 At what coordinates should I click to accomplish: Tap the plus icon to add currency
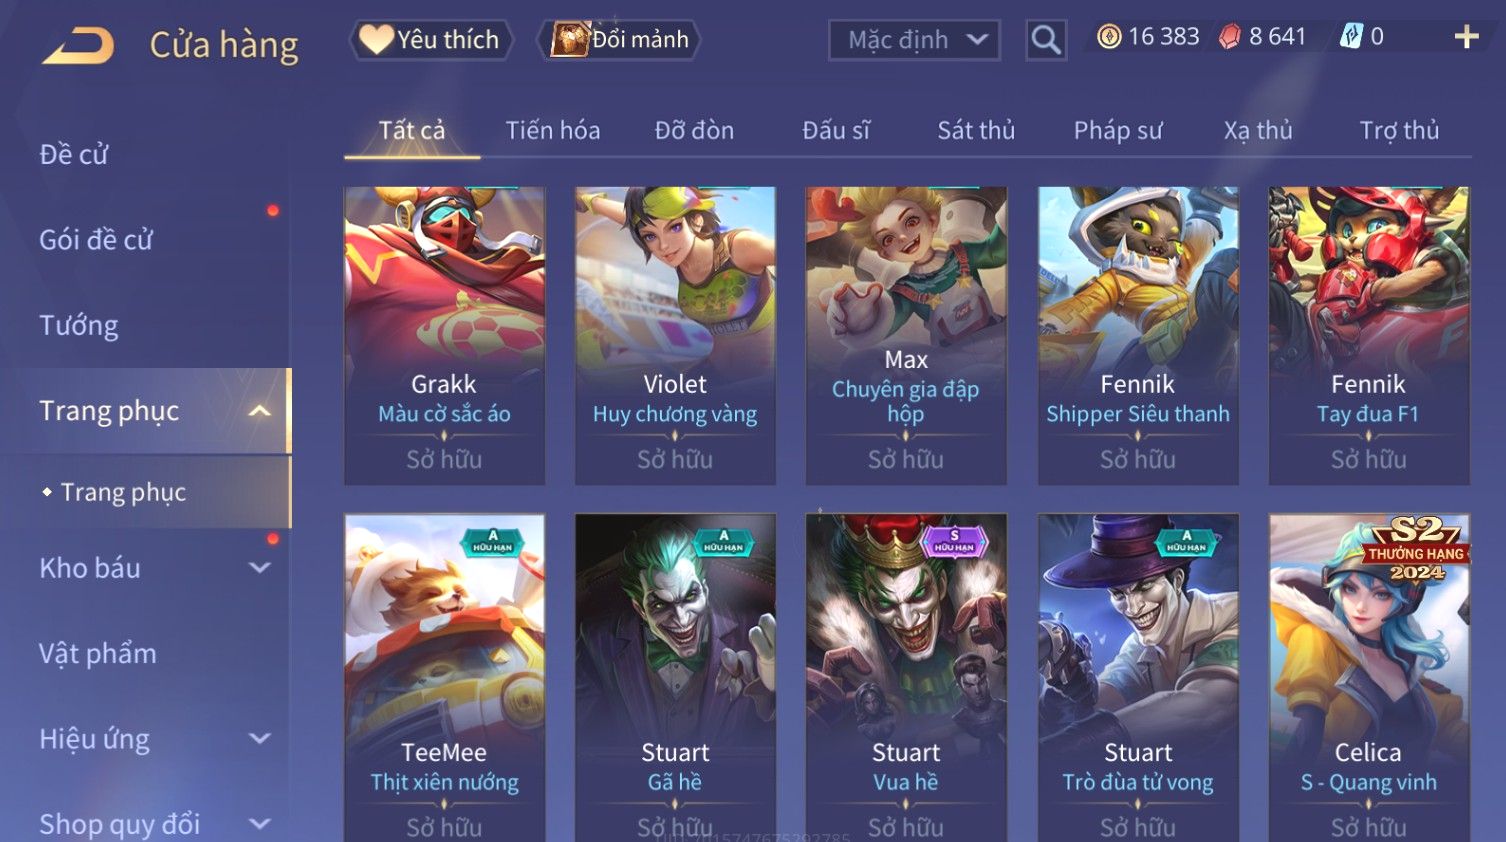[1466, 37]
